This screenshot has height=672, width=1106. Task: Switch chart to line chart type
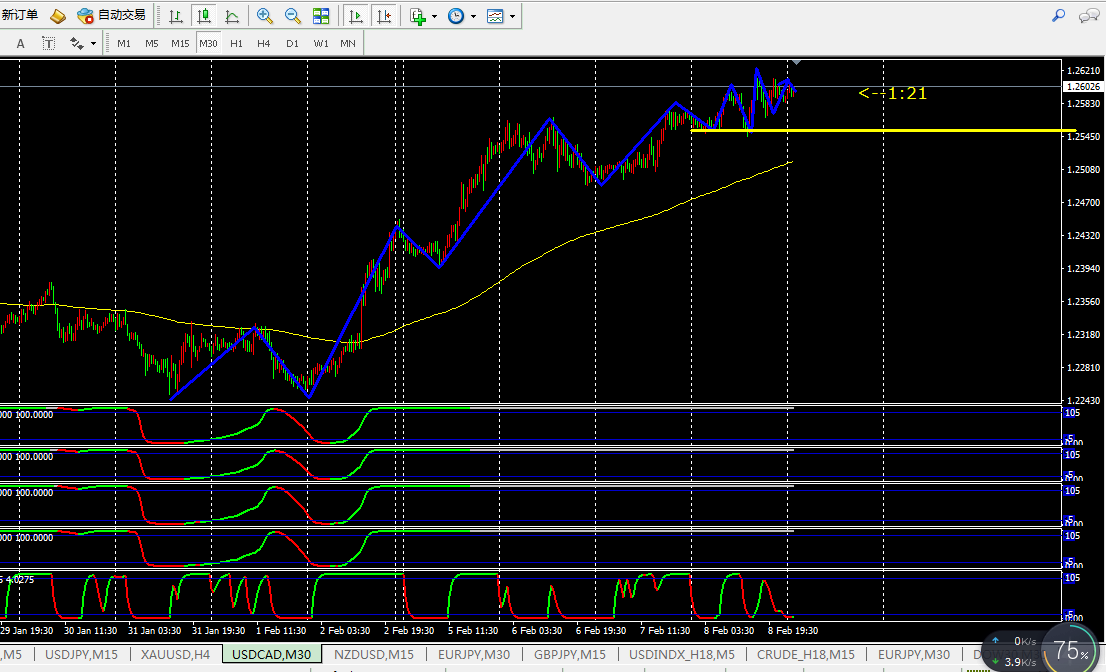pos(231,16)
